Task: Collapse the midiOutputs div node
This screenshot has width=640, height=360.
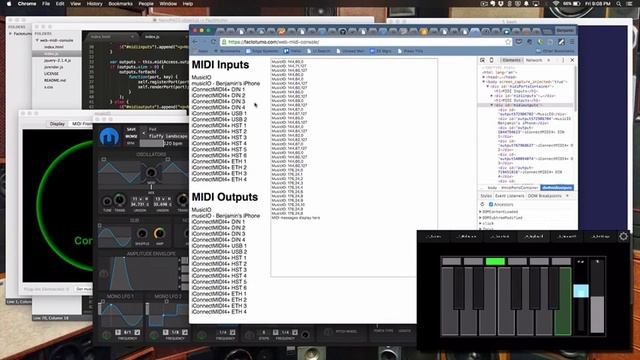Action: [x=492, y=105]
